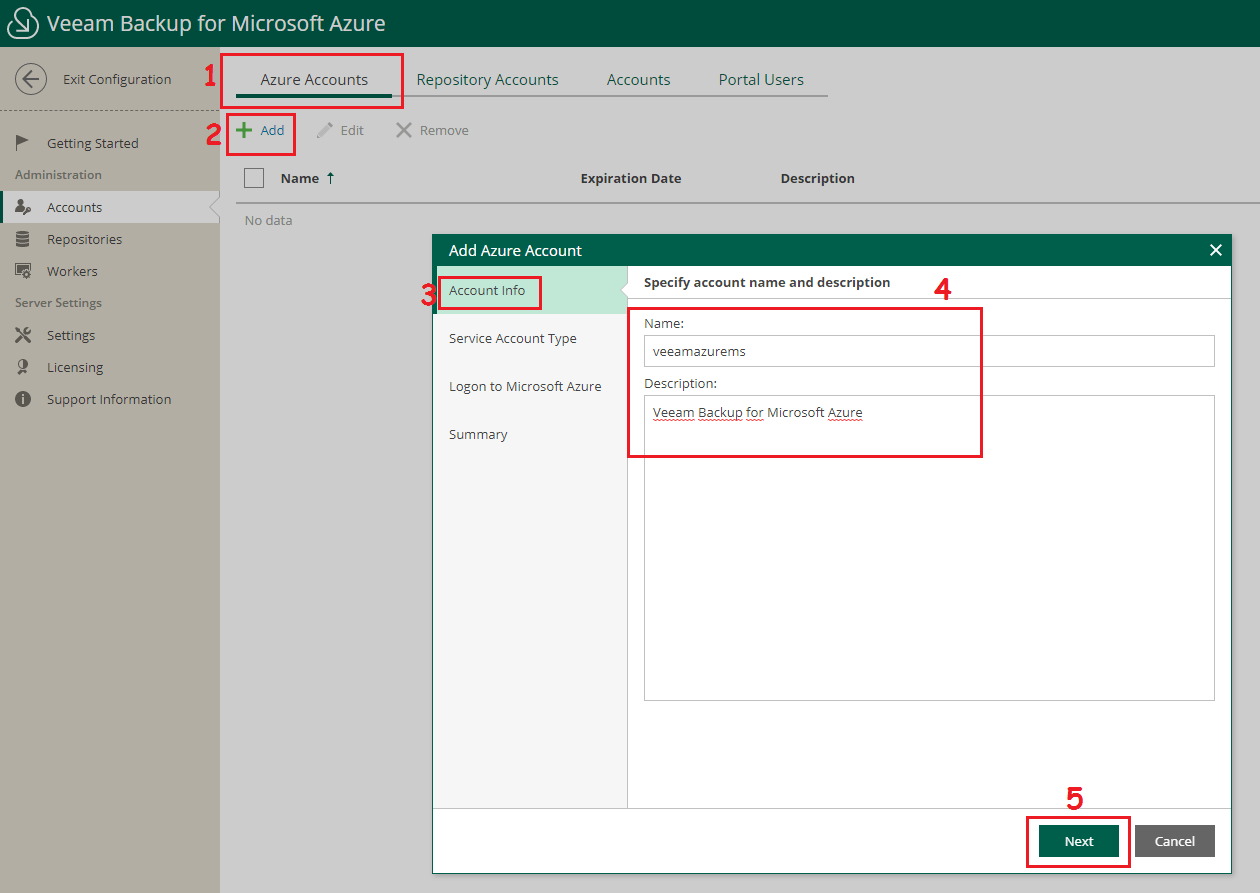The image size is (1260, 893).
Task: Select Service Account Type wizard step
Action: click(x=530, y=338)
